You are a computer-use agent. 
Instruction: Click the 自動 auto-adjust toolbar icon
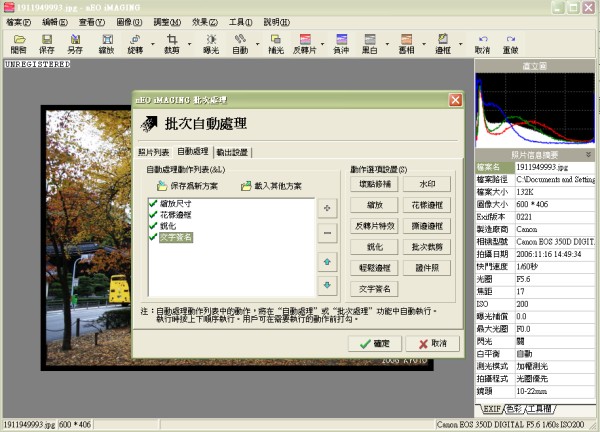[x=240, y=44]
